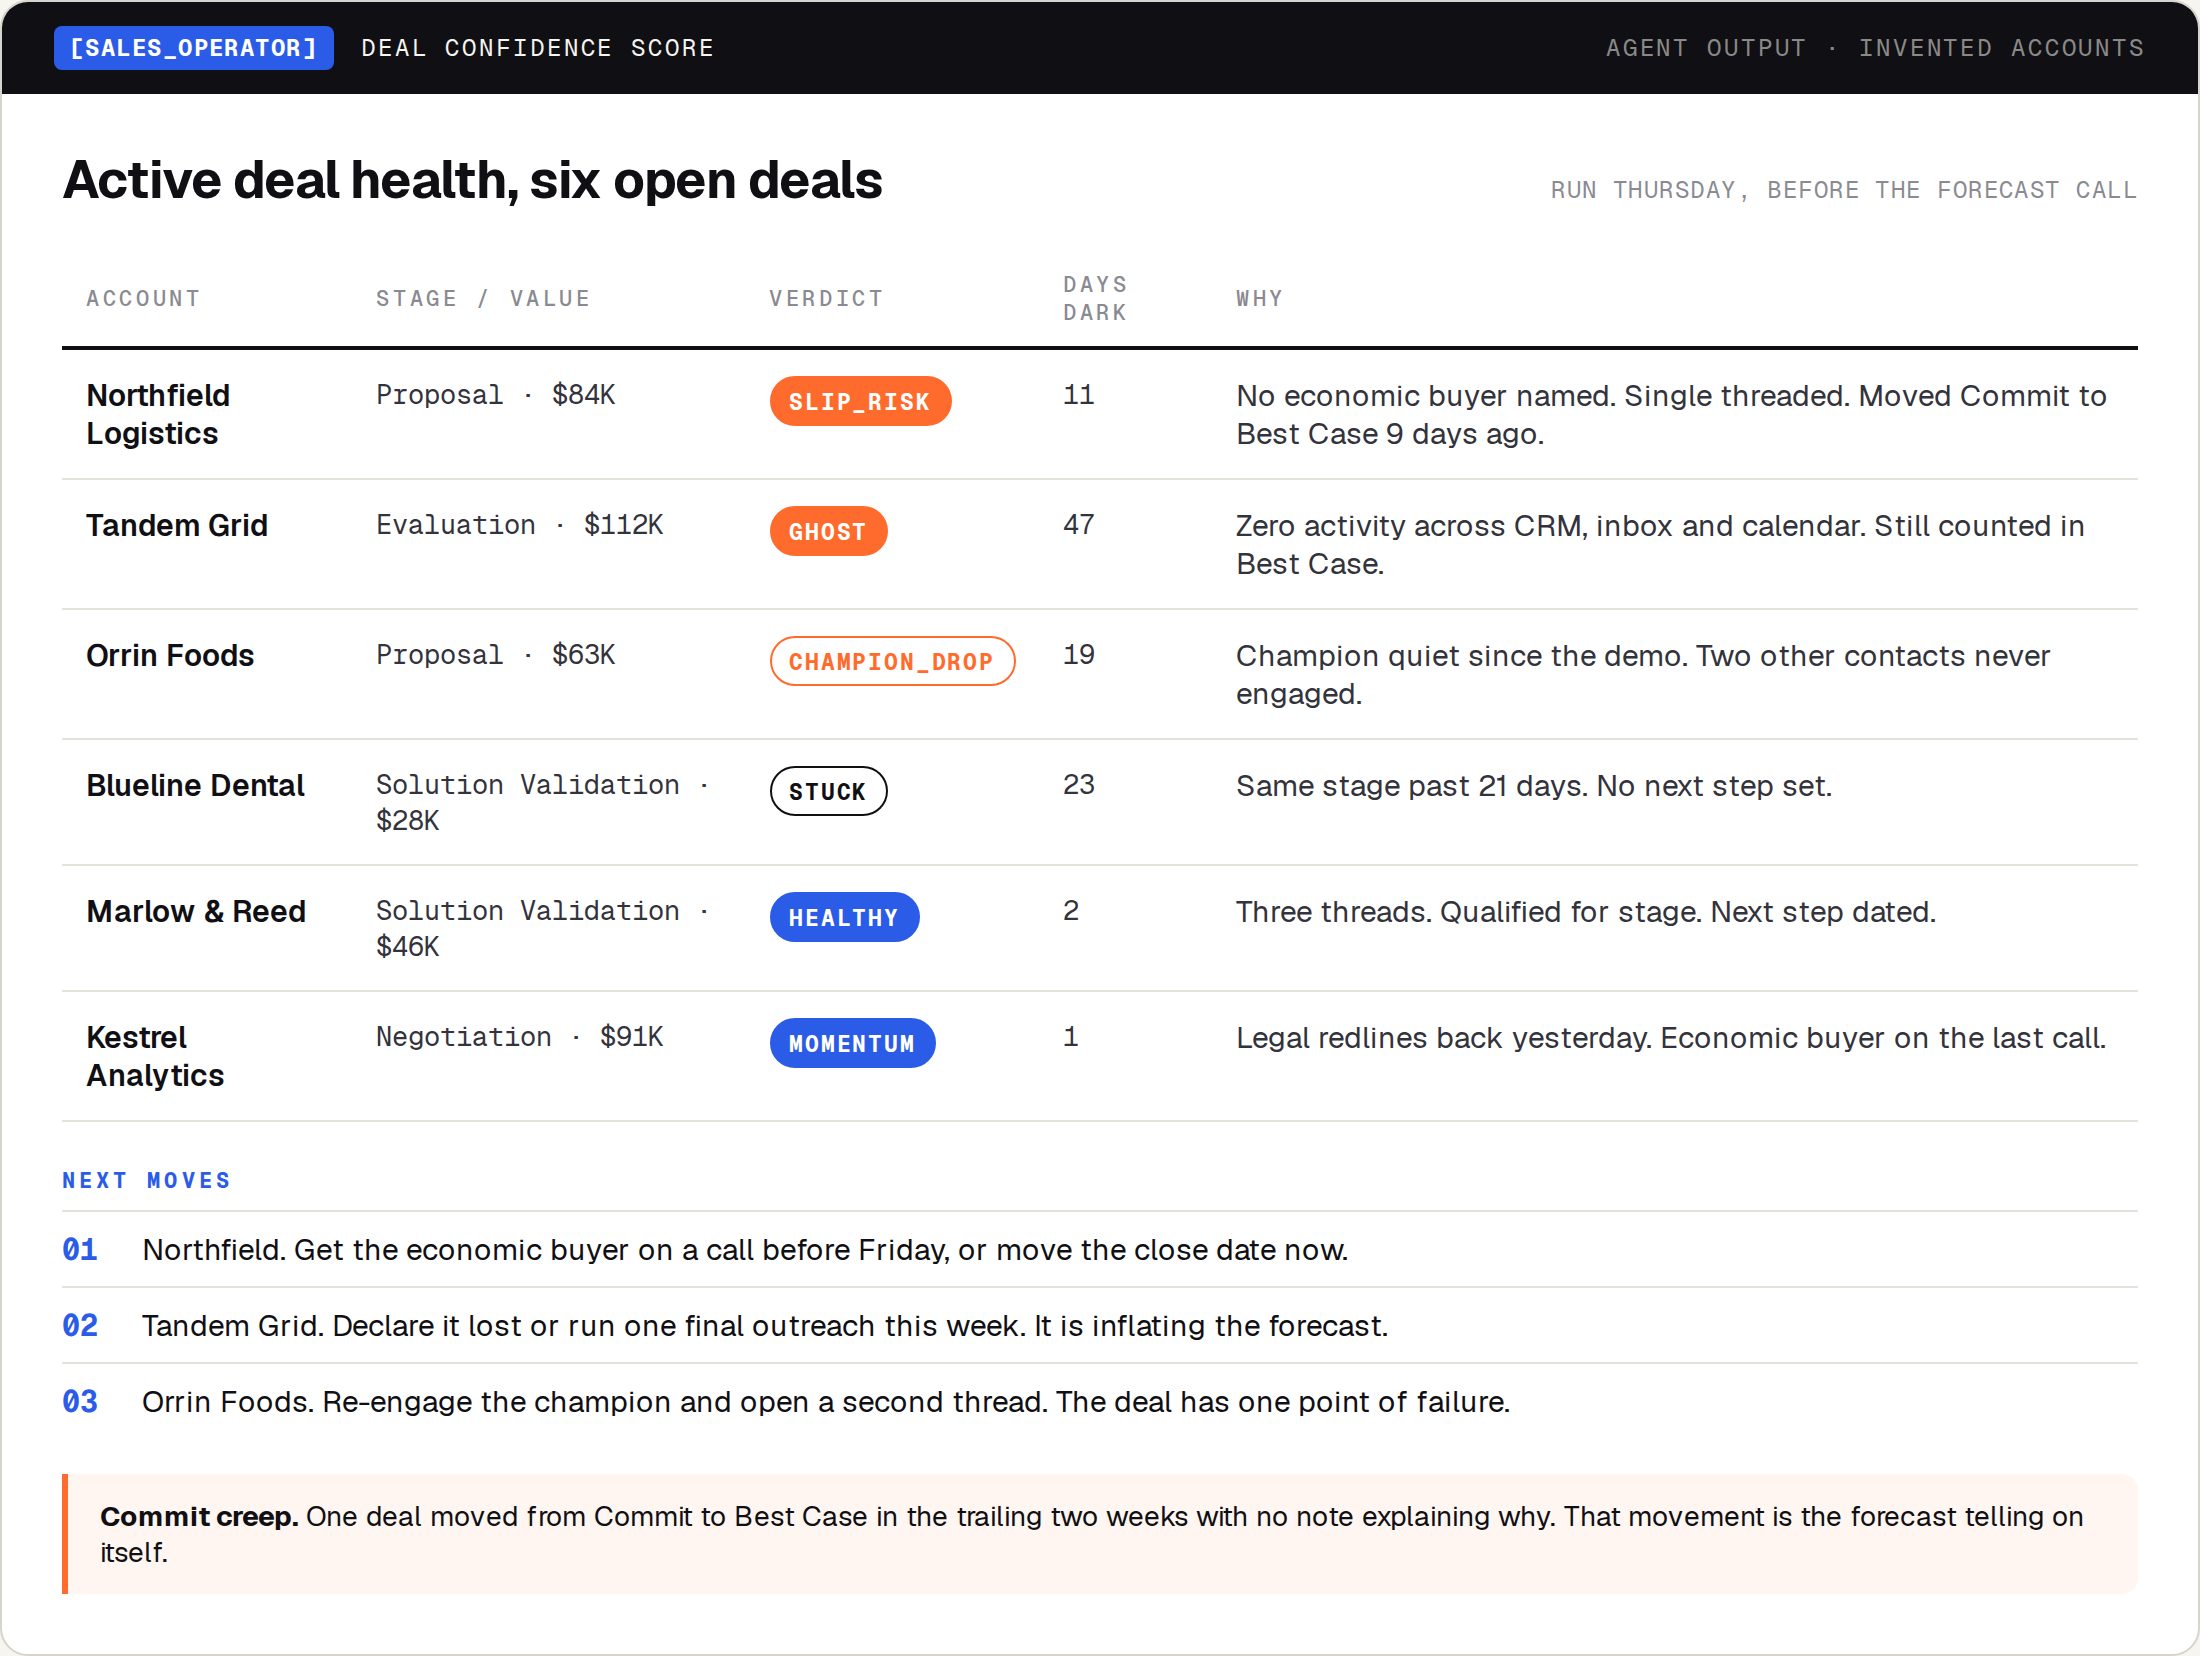This screenshot has width=2200, height=1656.
Task: Open the Tandem Grid account
Action: point(177,525)
